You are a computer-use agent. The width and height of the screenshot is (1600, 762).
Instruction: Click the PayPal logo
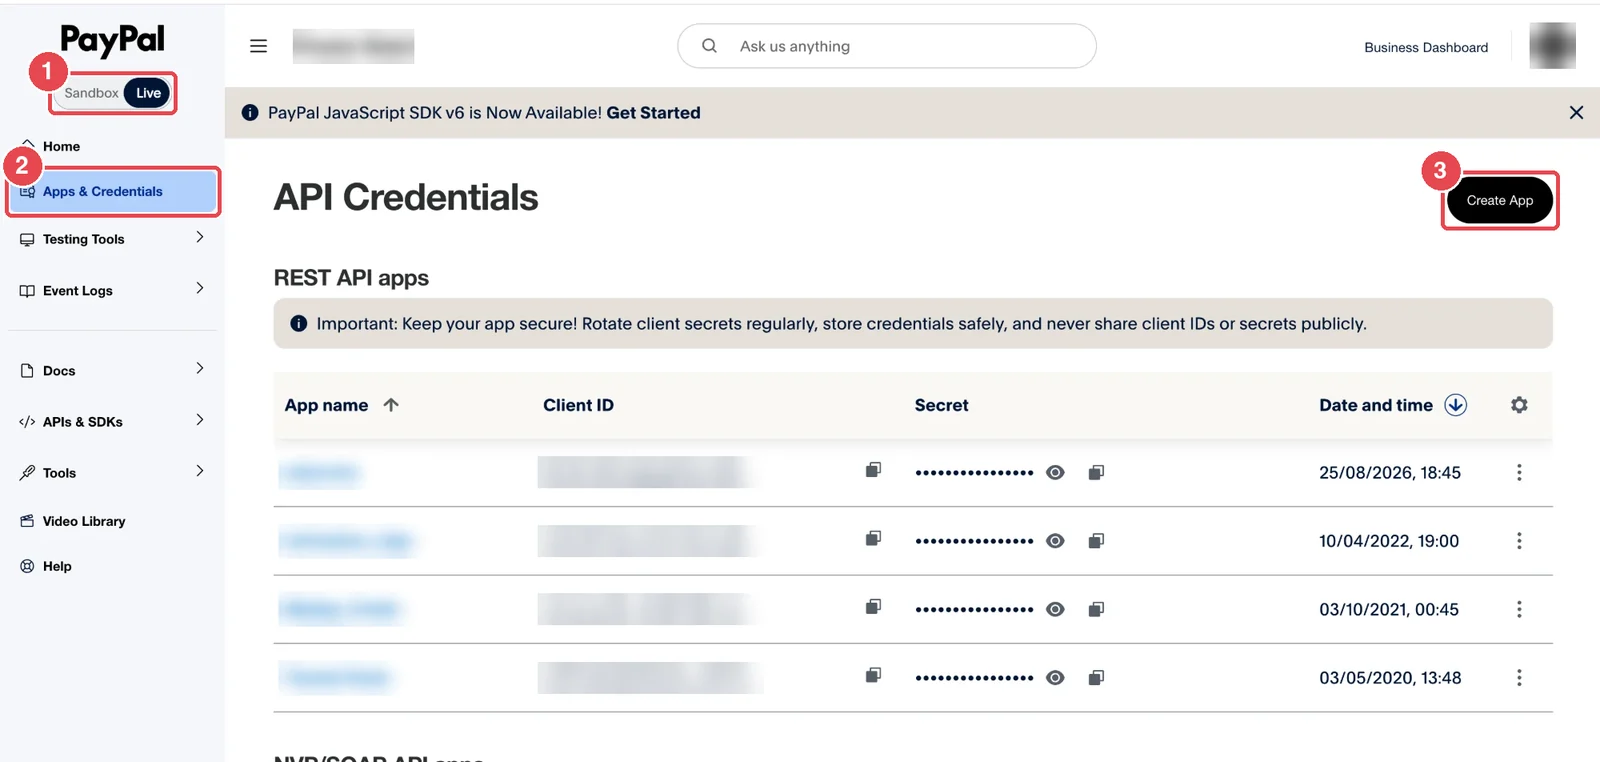point(112,40)
